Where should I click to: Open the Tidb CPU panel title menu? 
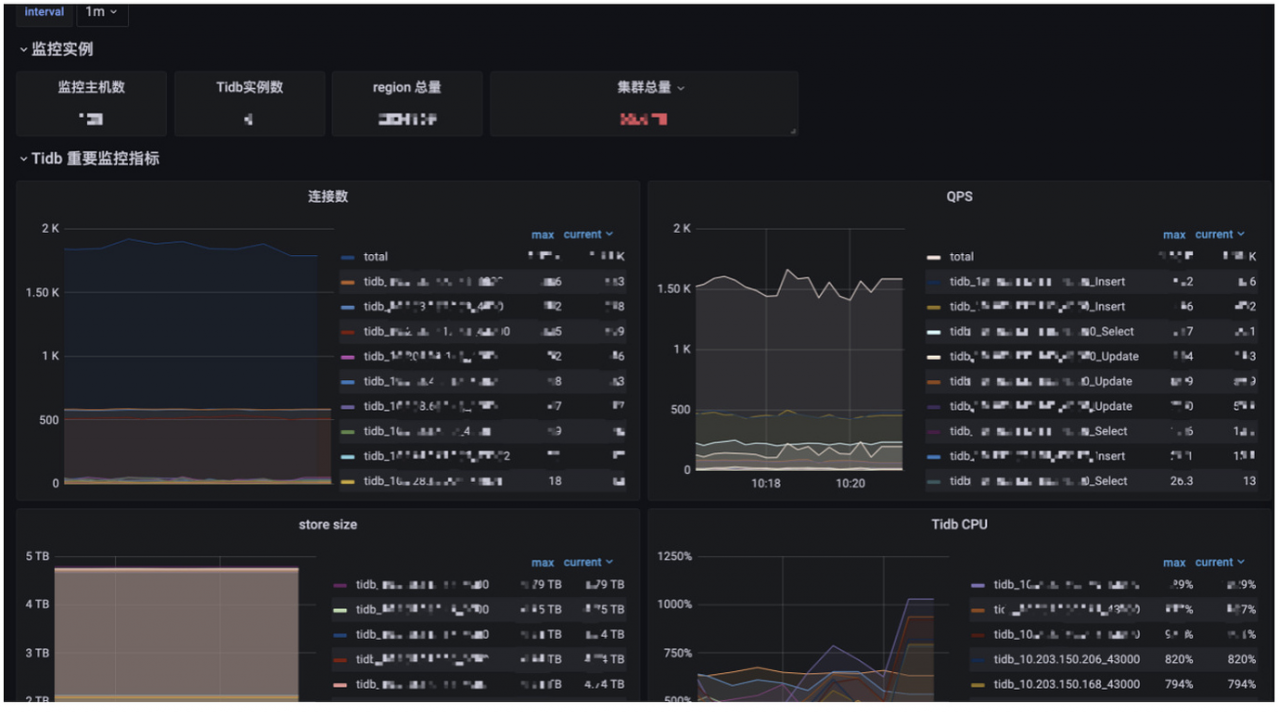[959, 524]
